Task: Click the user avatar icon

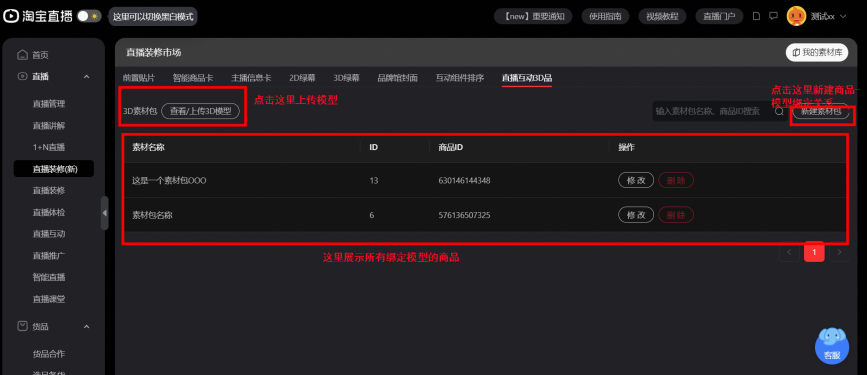Action: [796, 16]
